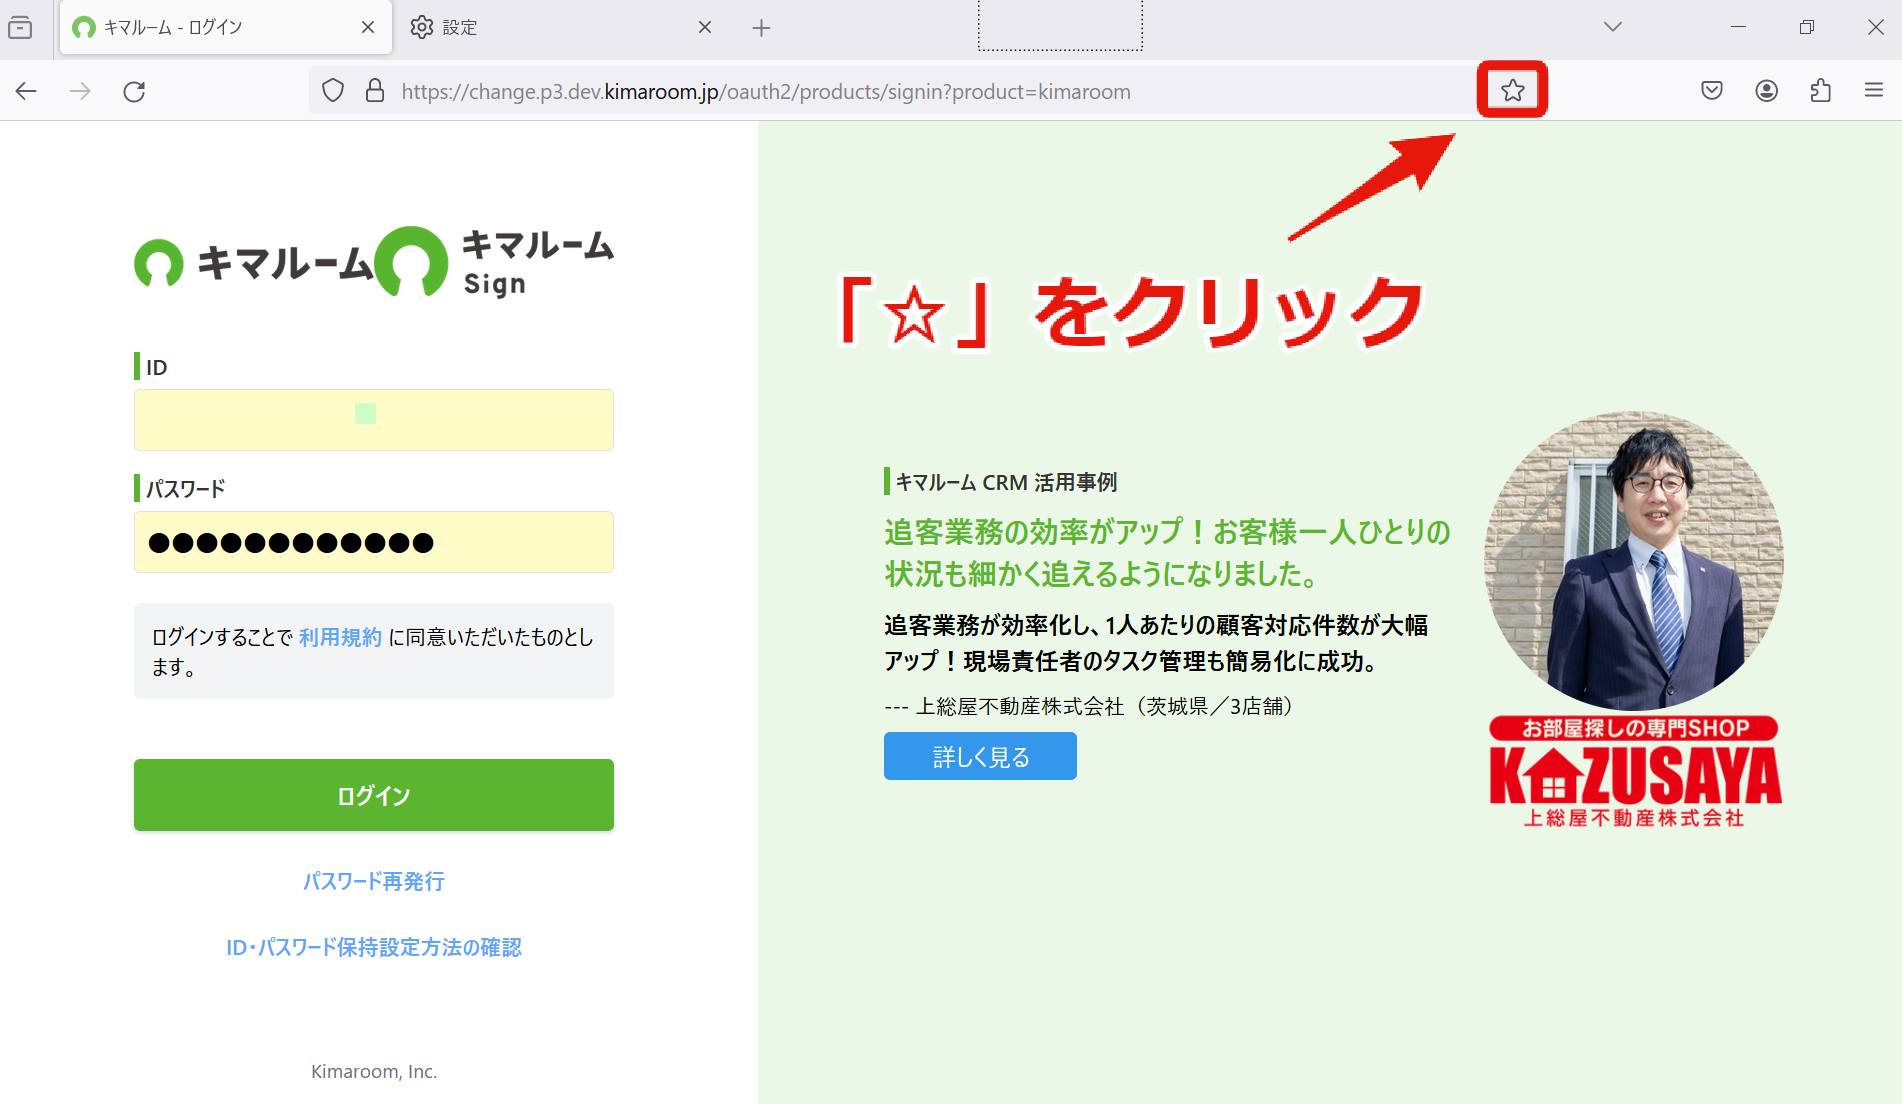Screen dimensions: 1902x1104
Task: Click the bookmark star icon
Action: [x=1512, y=91]
